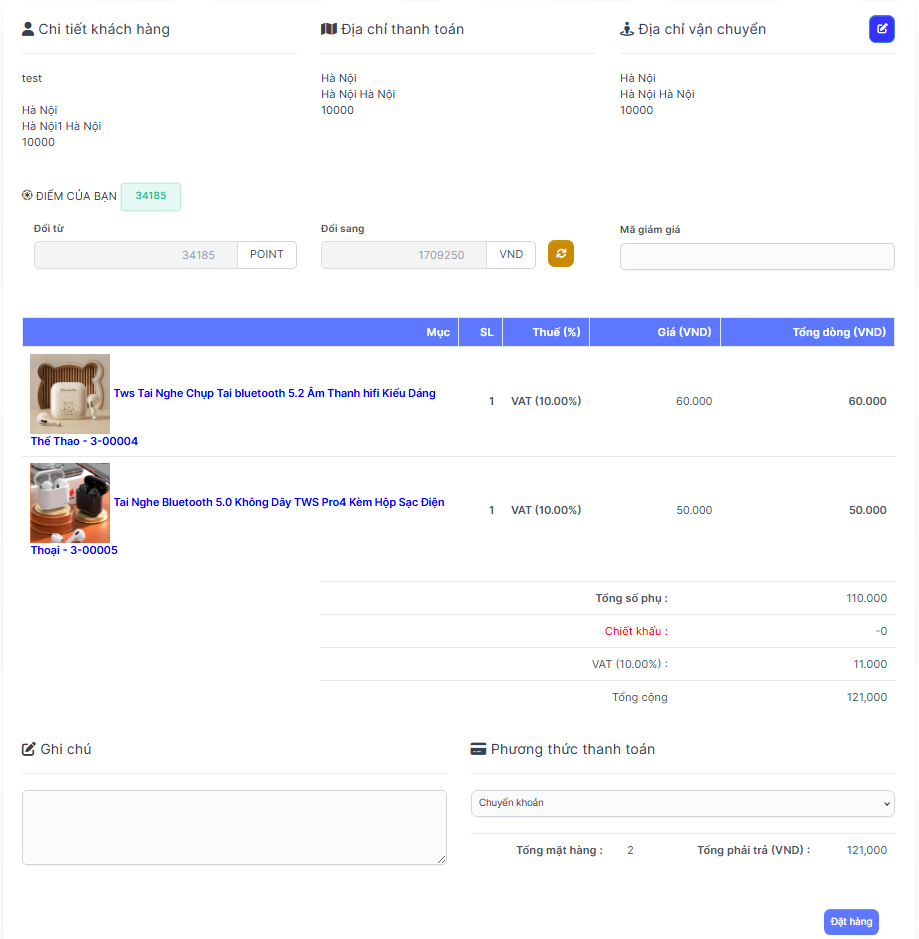Image resolution: width=919 pixels, height=939 pixels.
Task: Click the green 34185 points badge
Action: [151, 196]
